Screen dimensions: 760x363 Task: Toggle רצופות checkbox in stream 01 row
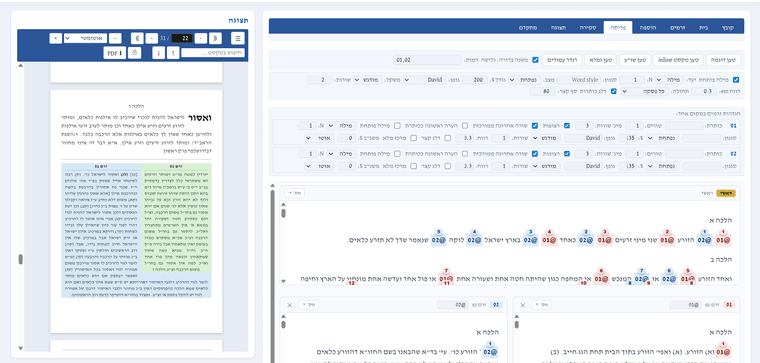click(x=567, y=126)
